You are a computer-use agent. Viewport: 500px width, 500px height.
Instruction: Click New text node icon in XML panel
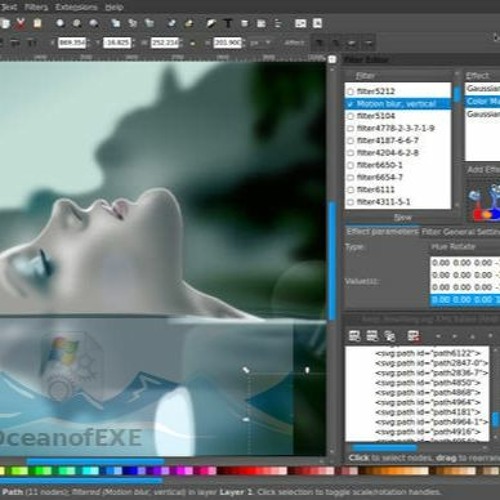coord(372,336)
